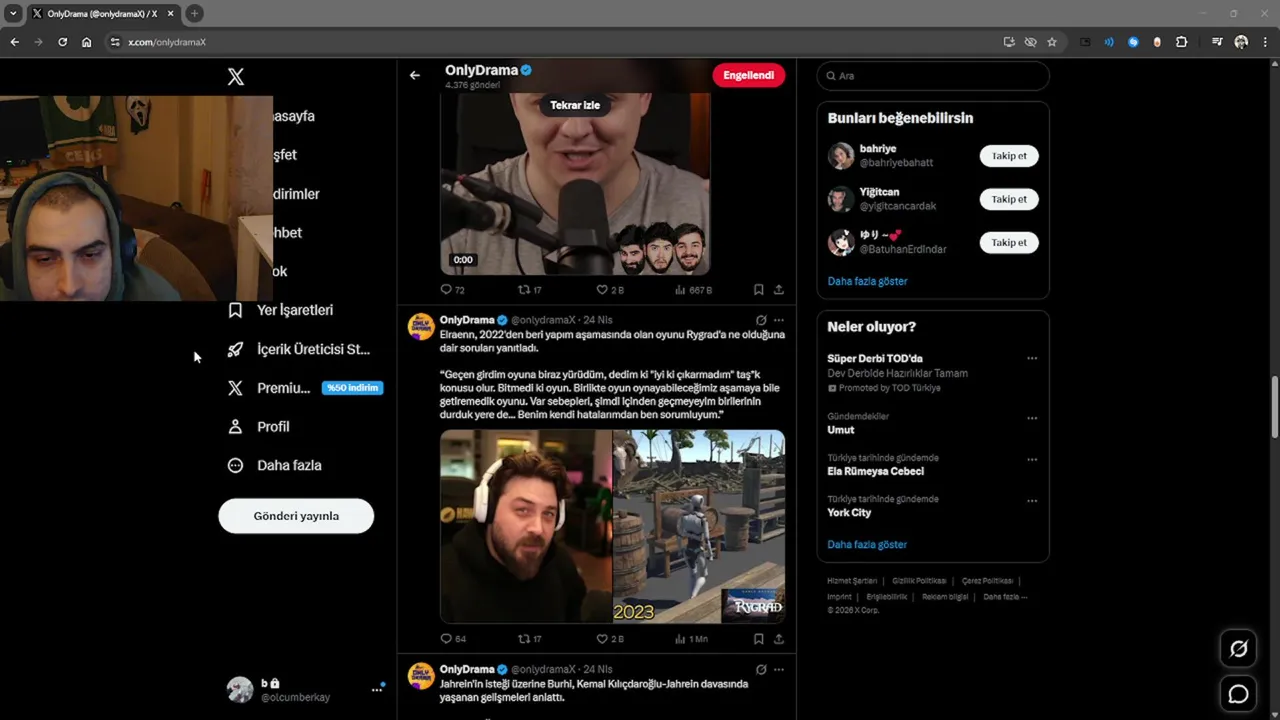Image resolution: width=1280 pixels, height=720 pixels.
Task: Follow @BatuhanErdindar with Takip et
Action: (x=1009, y=243)
